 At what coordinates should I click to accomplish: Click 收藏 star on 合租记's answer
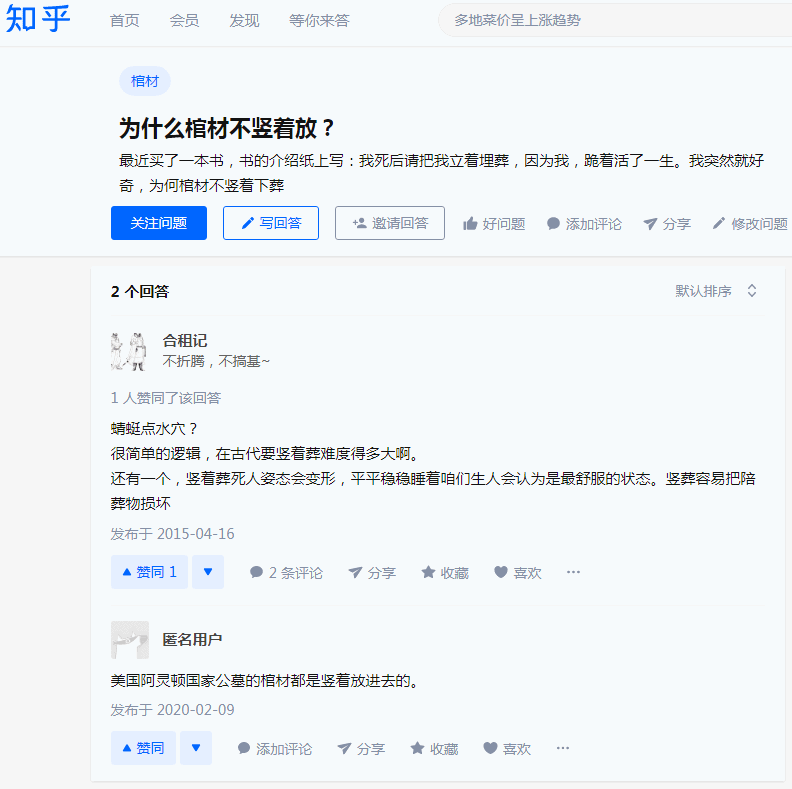coord(445,573)
